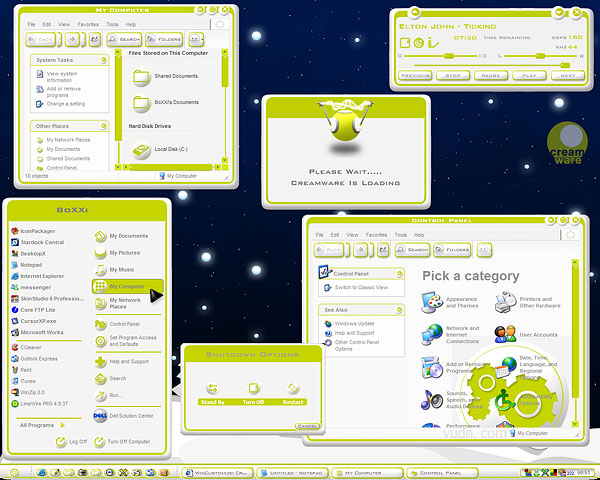Open BoXXi's Documents folder icon

141,103
